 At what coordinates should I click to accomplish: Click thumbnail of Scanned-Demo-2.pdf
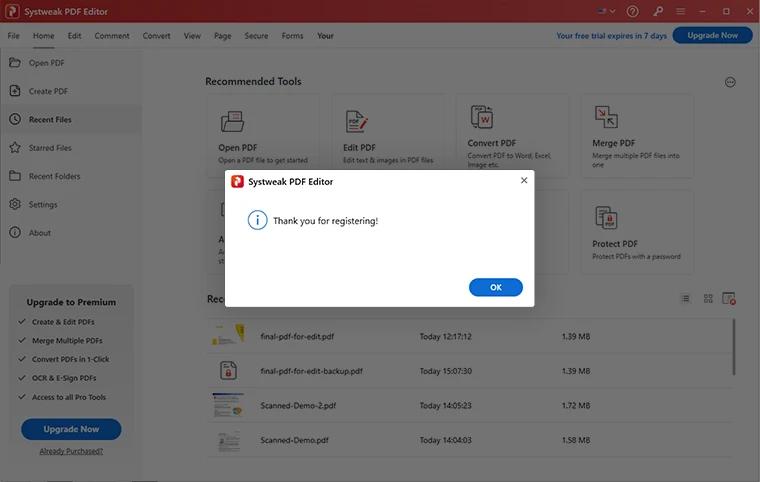tap(228, 405)
